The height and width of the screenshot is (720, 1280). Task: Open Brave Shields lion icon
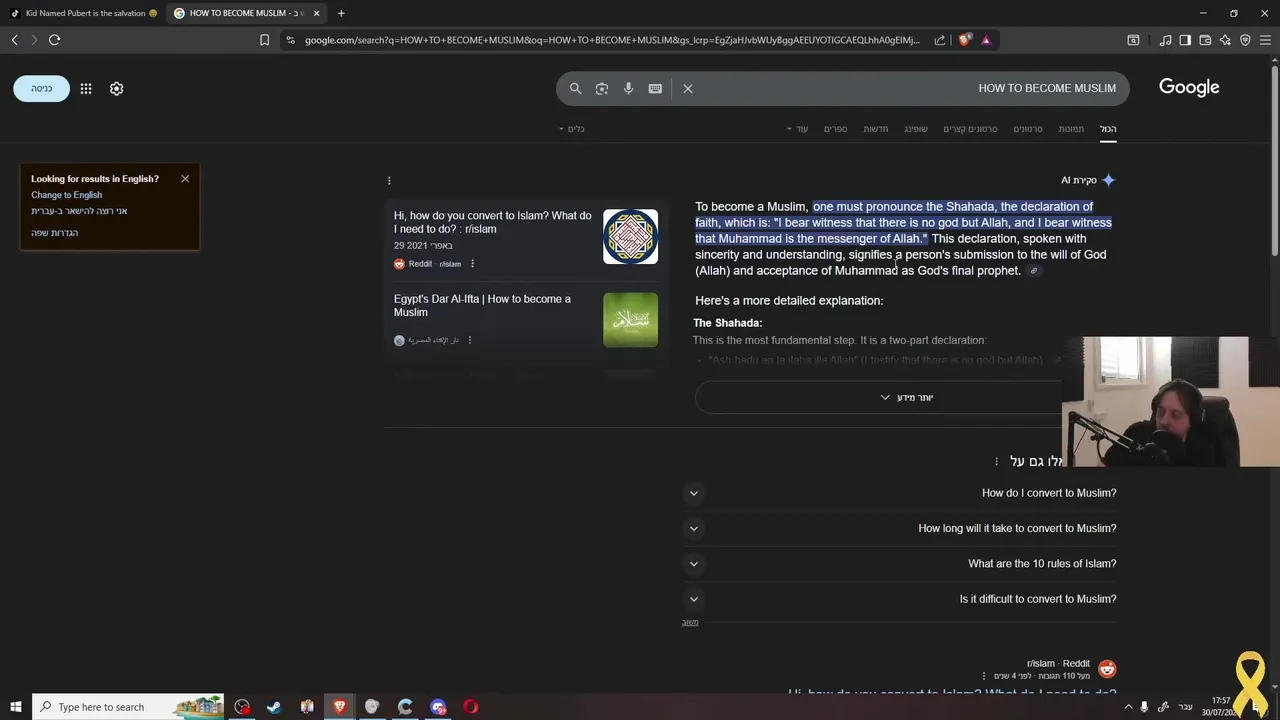click(x=964, y=40)
